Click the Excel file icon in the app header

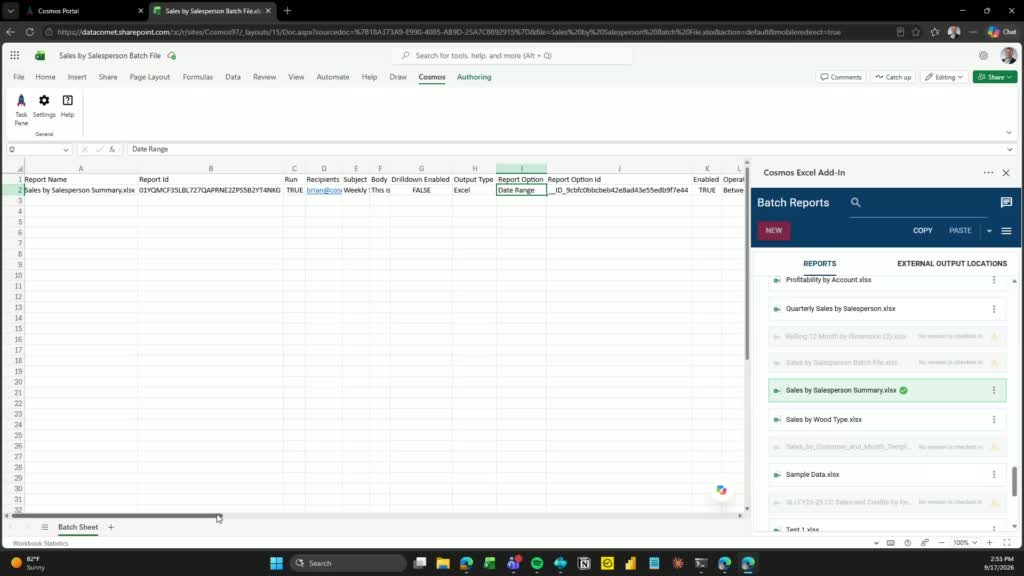(40, 56)
